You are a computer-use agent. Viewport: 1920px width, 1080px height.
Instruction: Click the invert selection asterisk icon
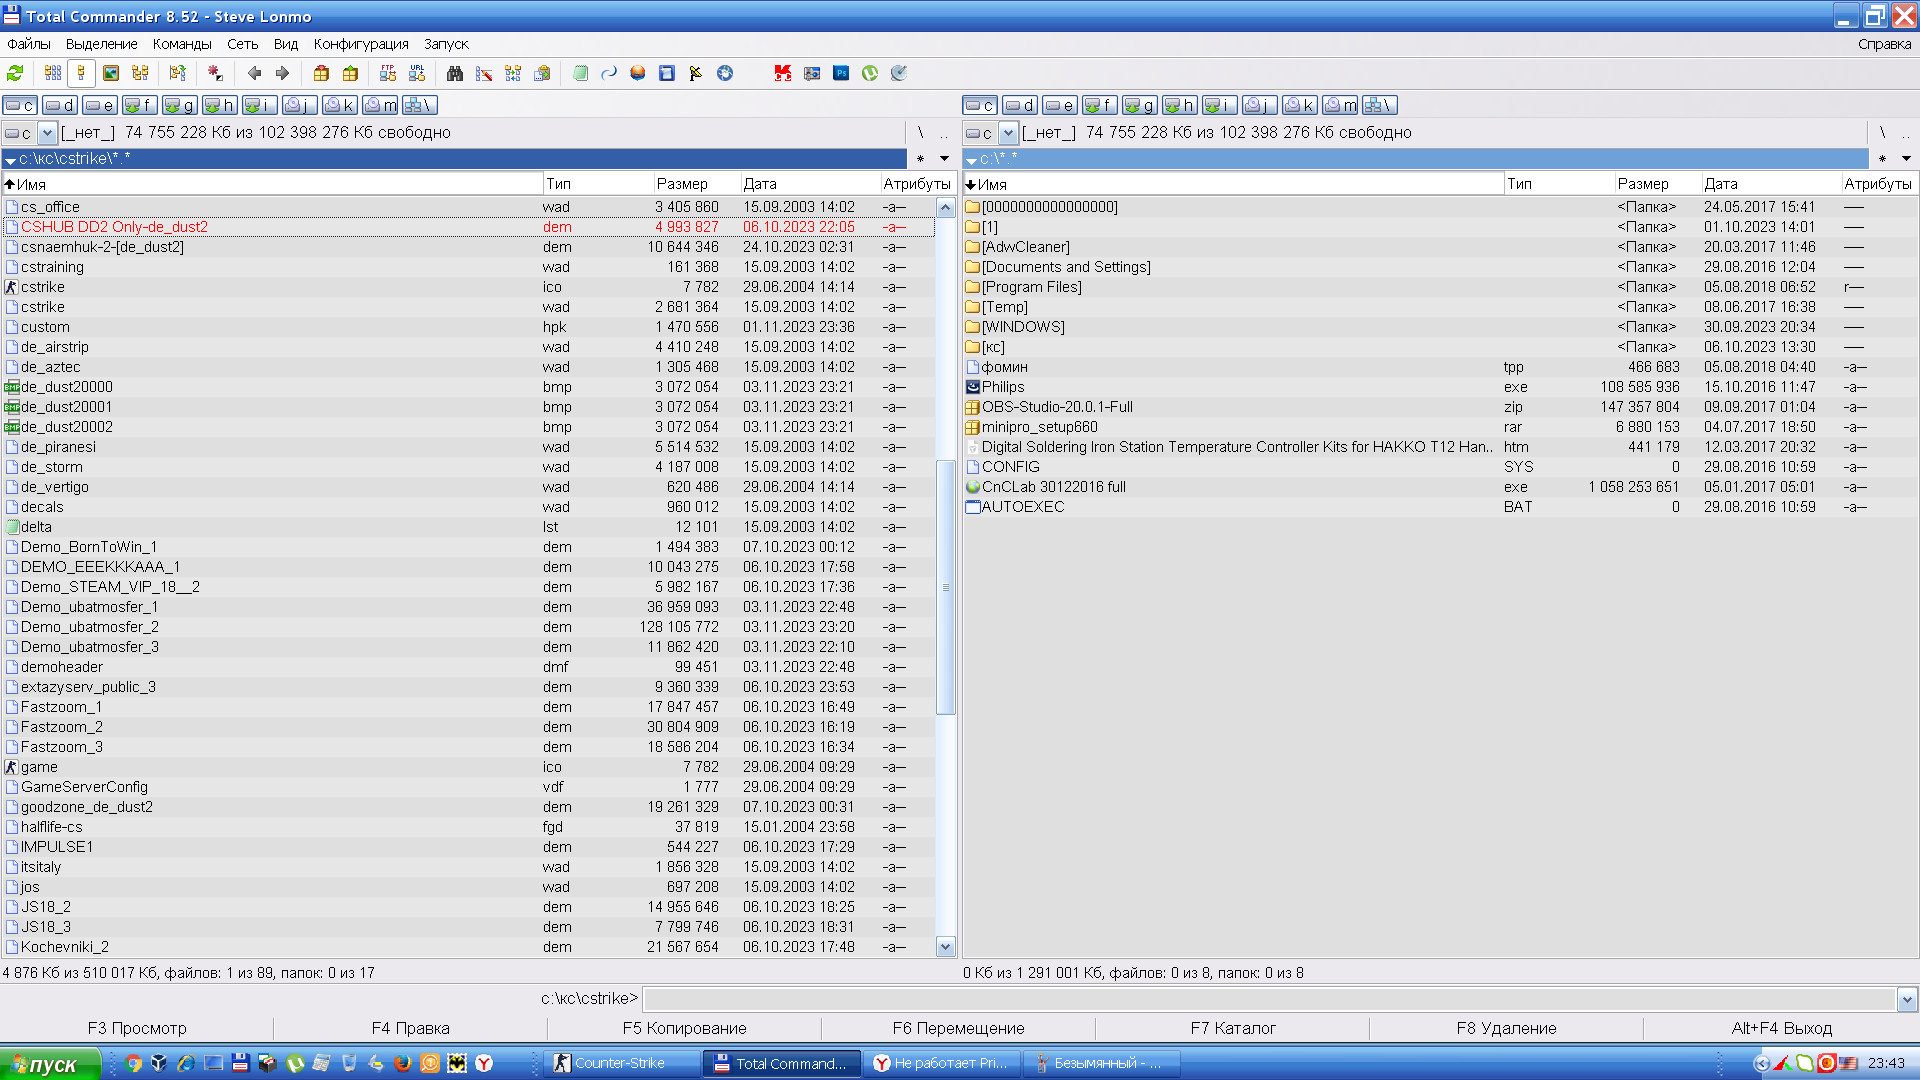(x=215, y=73)
